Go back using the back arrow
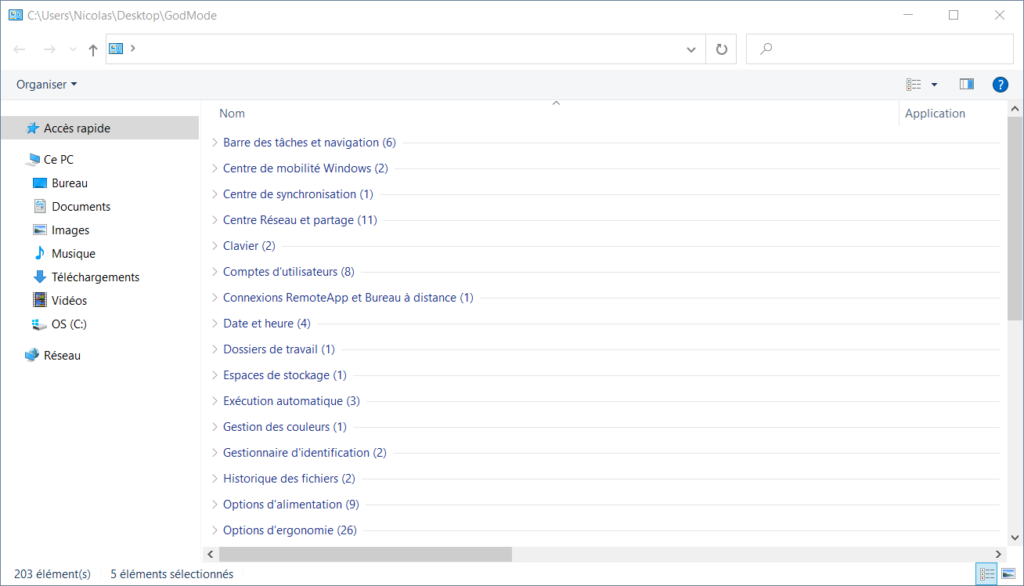Image resolution: width=1024 pixels, height=586 pixels. tap(20, 49)
